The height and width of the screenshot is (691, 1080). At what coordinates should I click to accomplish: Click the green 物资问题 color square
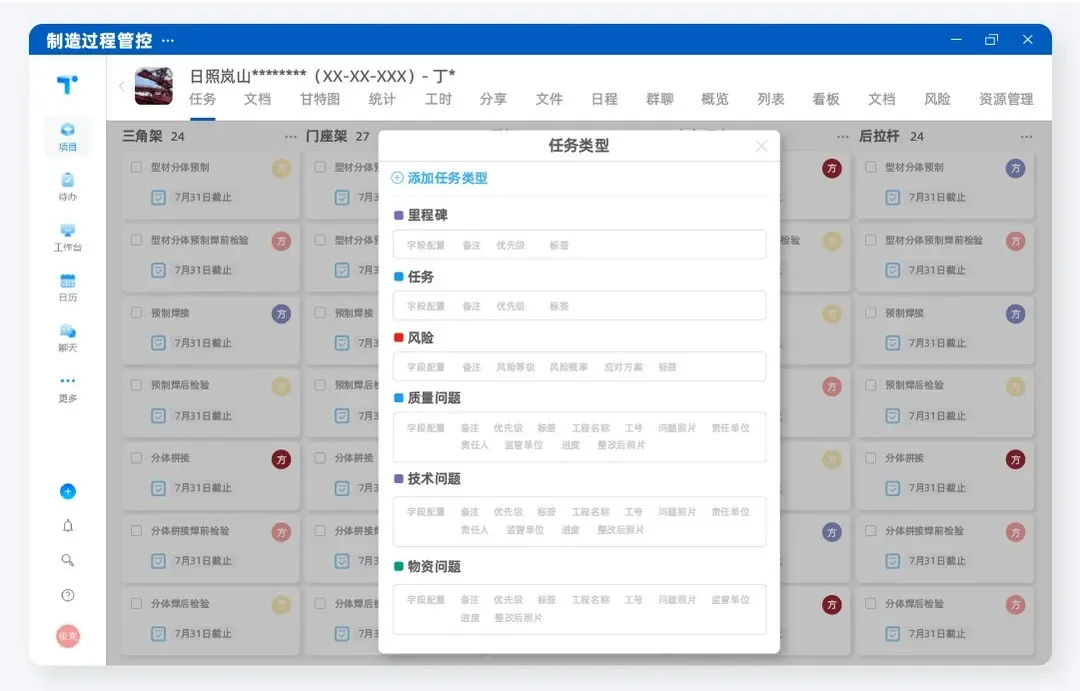pos(398,566)
